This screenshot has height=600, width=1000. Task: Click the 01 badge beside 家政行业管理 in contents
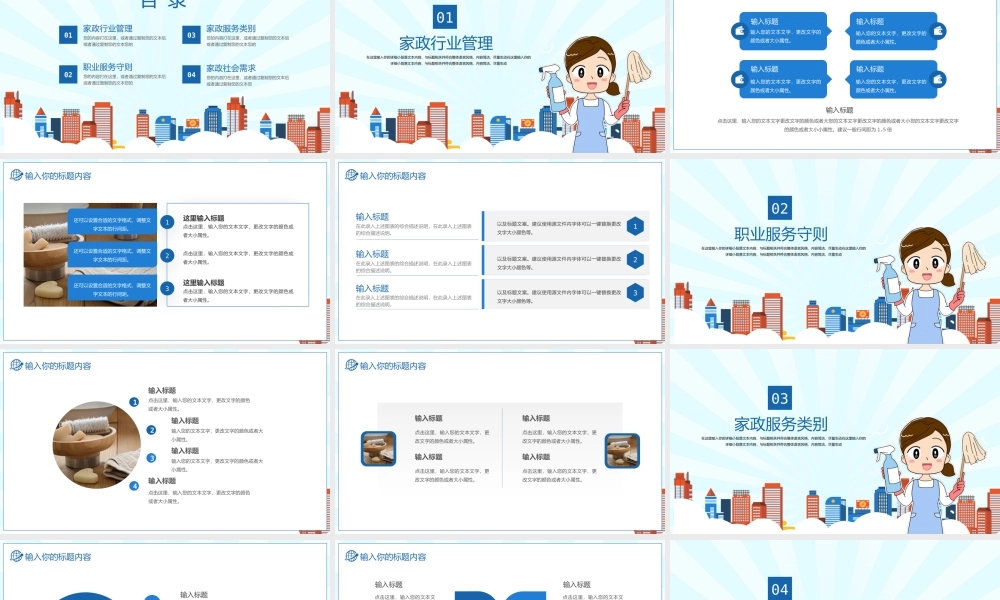pos(68,35)
